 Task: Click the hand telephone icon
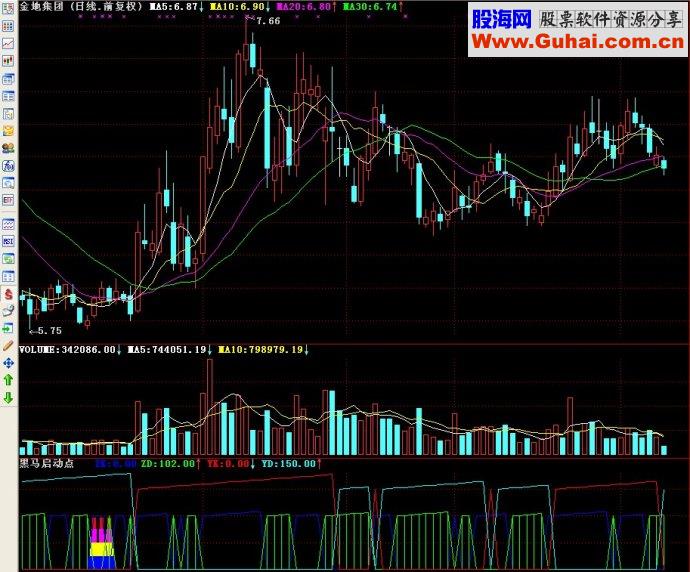point(8,311)
